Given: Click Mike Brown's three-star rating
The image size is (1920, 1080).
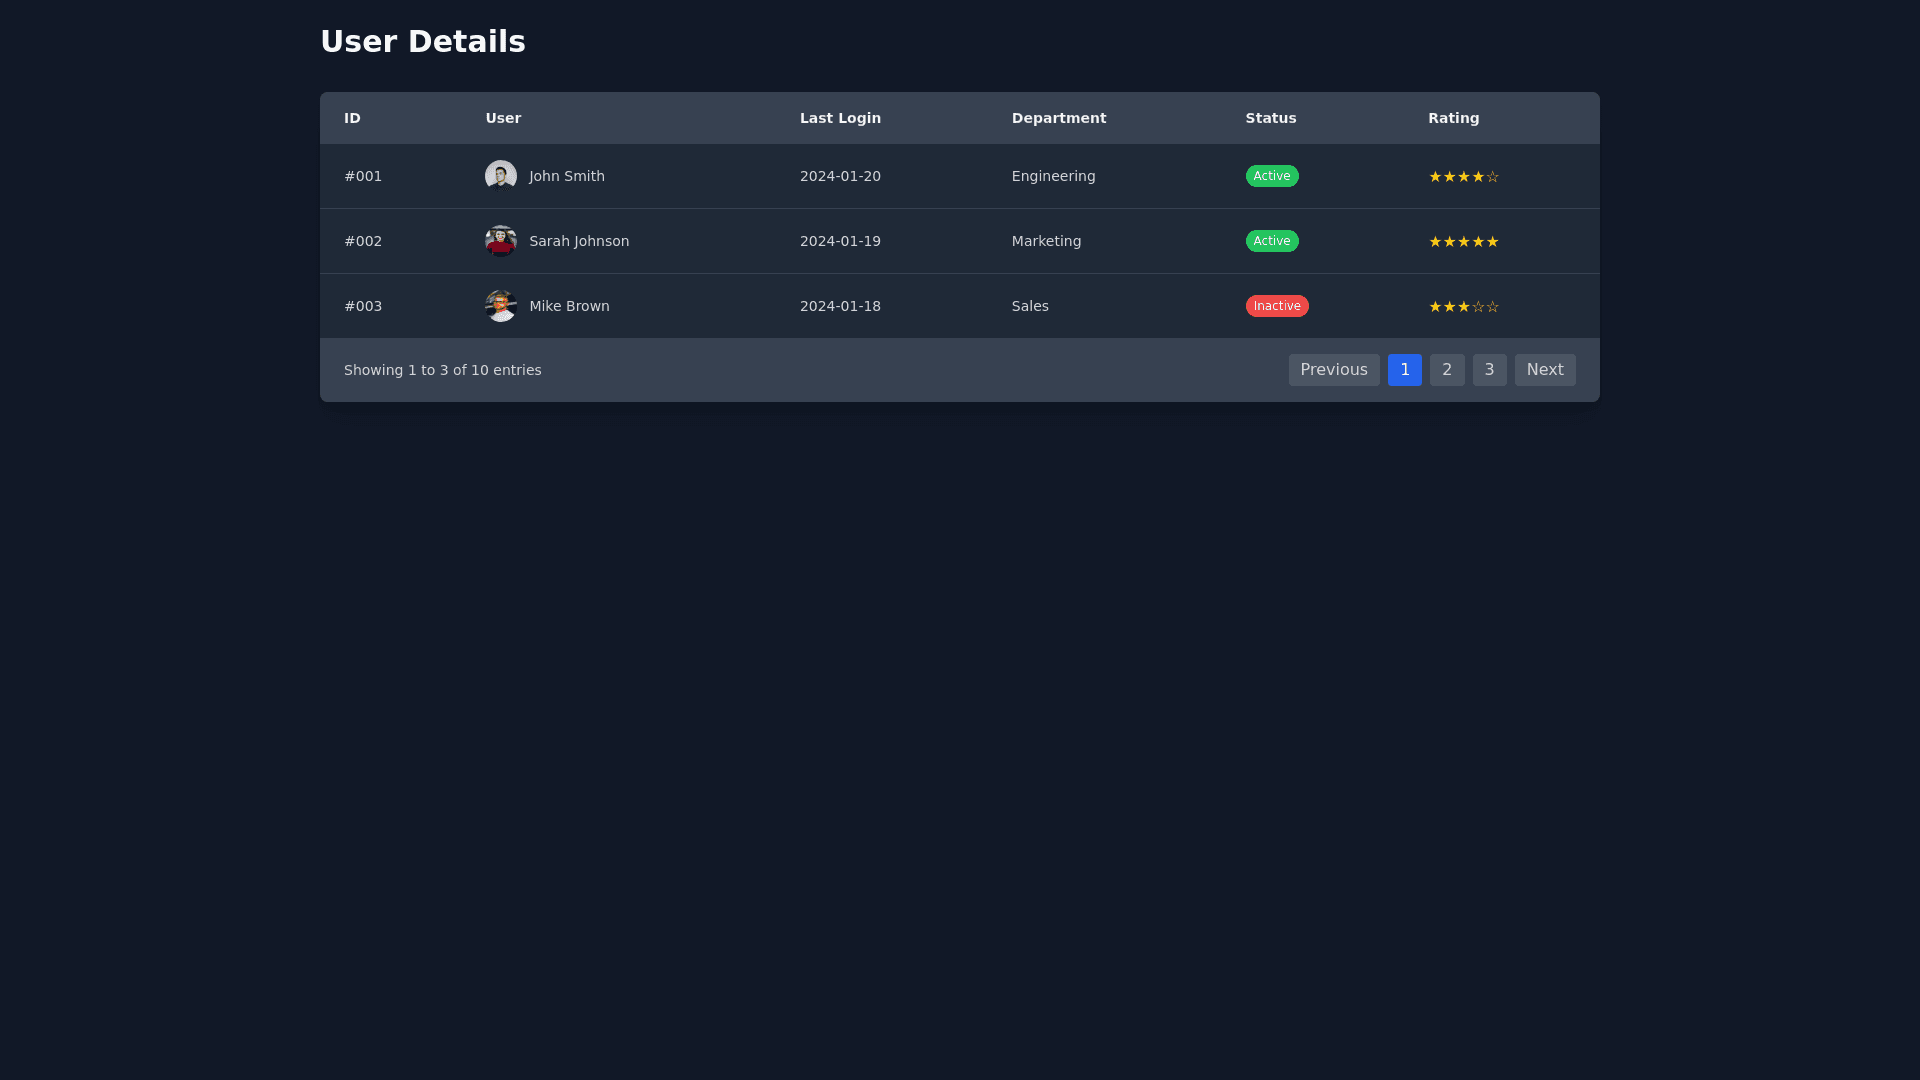Looking at the screenshot, I should point(1463,307).
